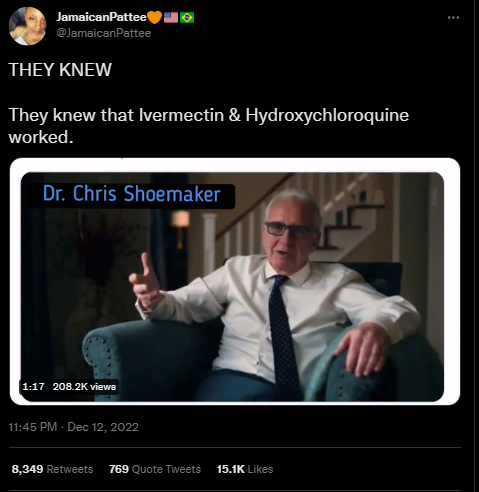Click JamaicanPattee's round profile avatar

[27, 26]
